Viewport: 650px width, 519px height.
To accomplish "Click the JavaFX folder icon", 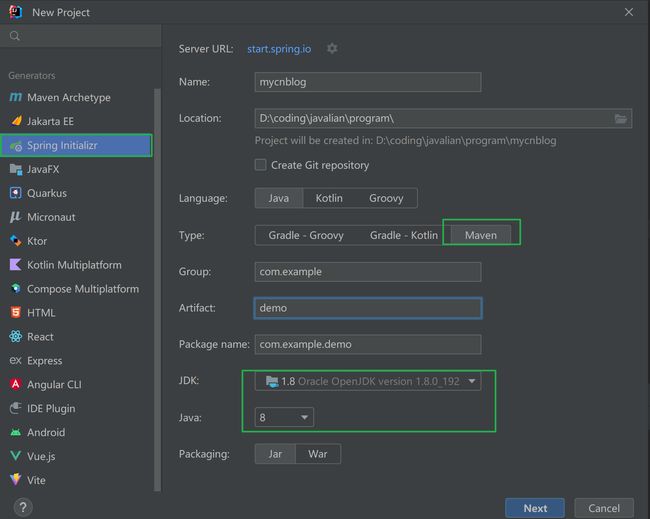I will [16, 169].
